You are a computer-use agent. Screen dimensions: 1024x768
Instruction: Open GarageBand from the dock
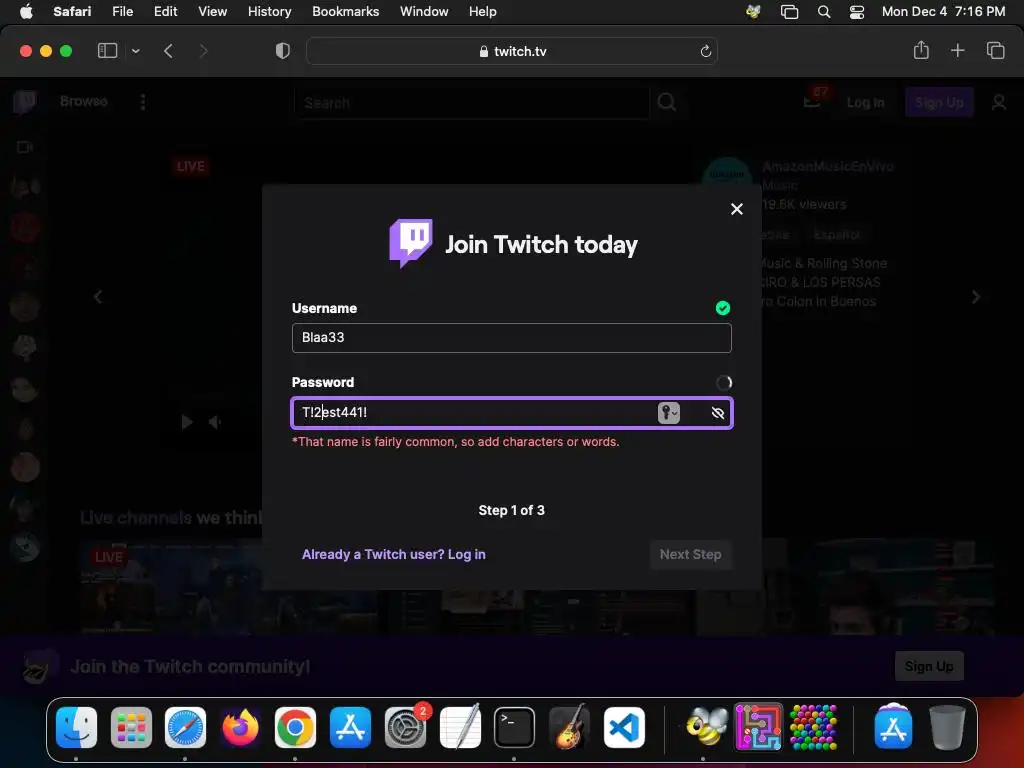569,728
